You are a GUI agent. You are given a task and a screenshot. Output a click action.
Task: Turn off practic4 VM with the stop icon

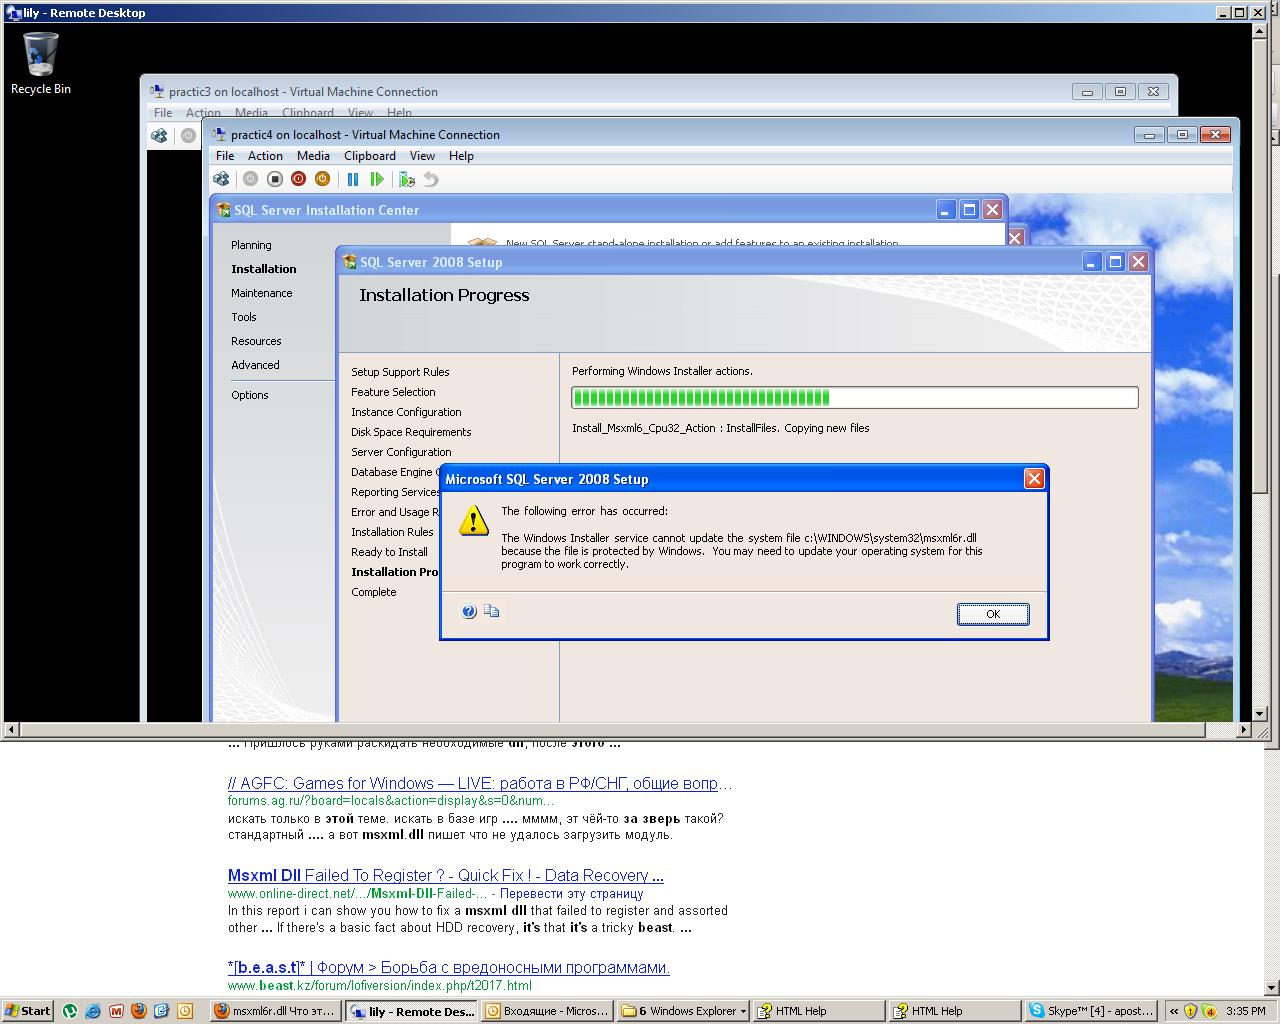coord(275,179)
